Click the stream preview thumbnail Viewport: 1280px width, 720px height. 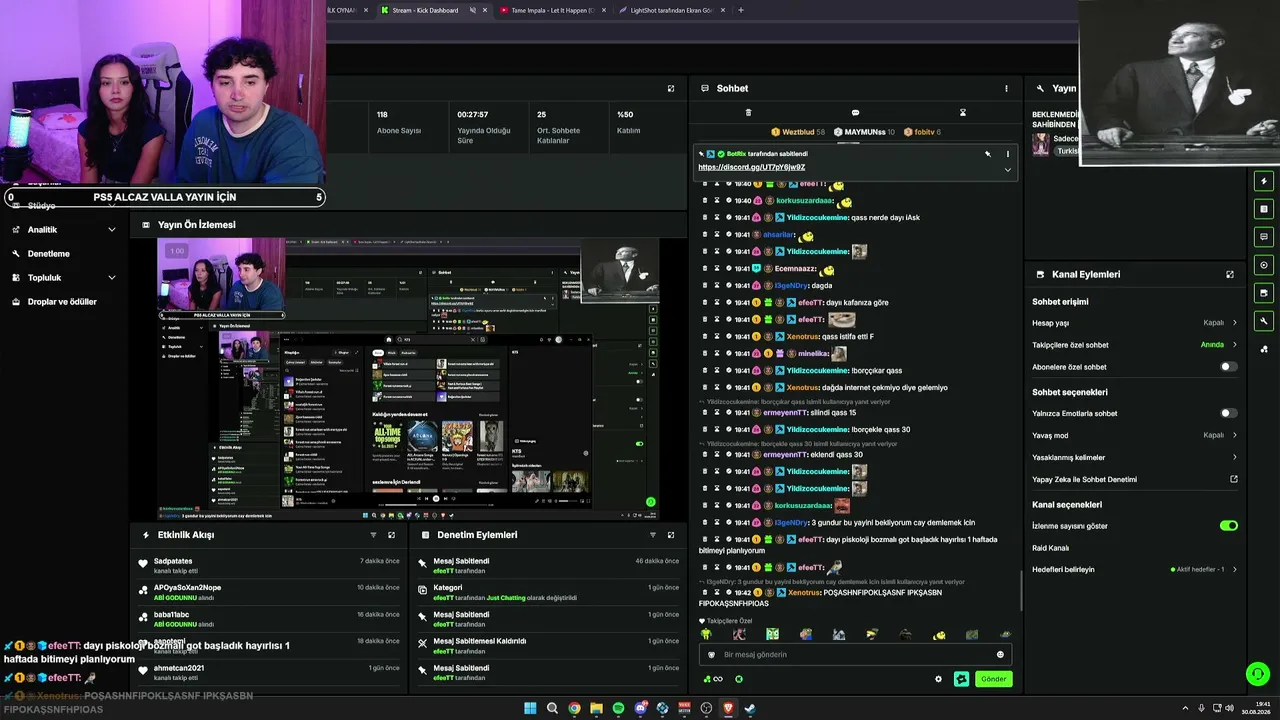click(408, 378)
